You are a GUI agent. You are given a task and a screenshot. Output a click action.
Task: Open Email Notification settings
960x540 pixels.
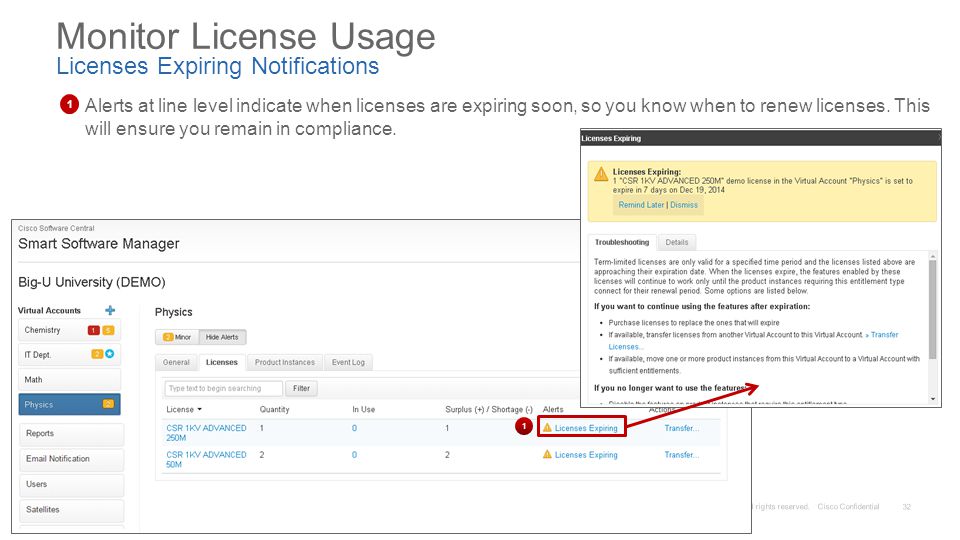[71, 459]
